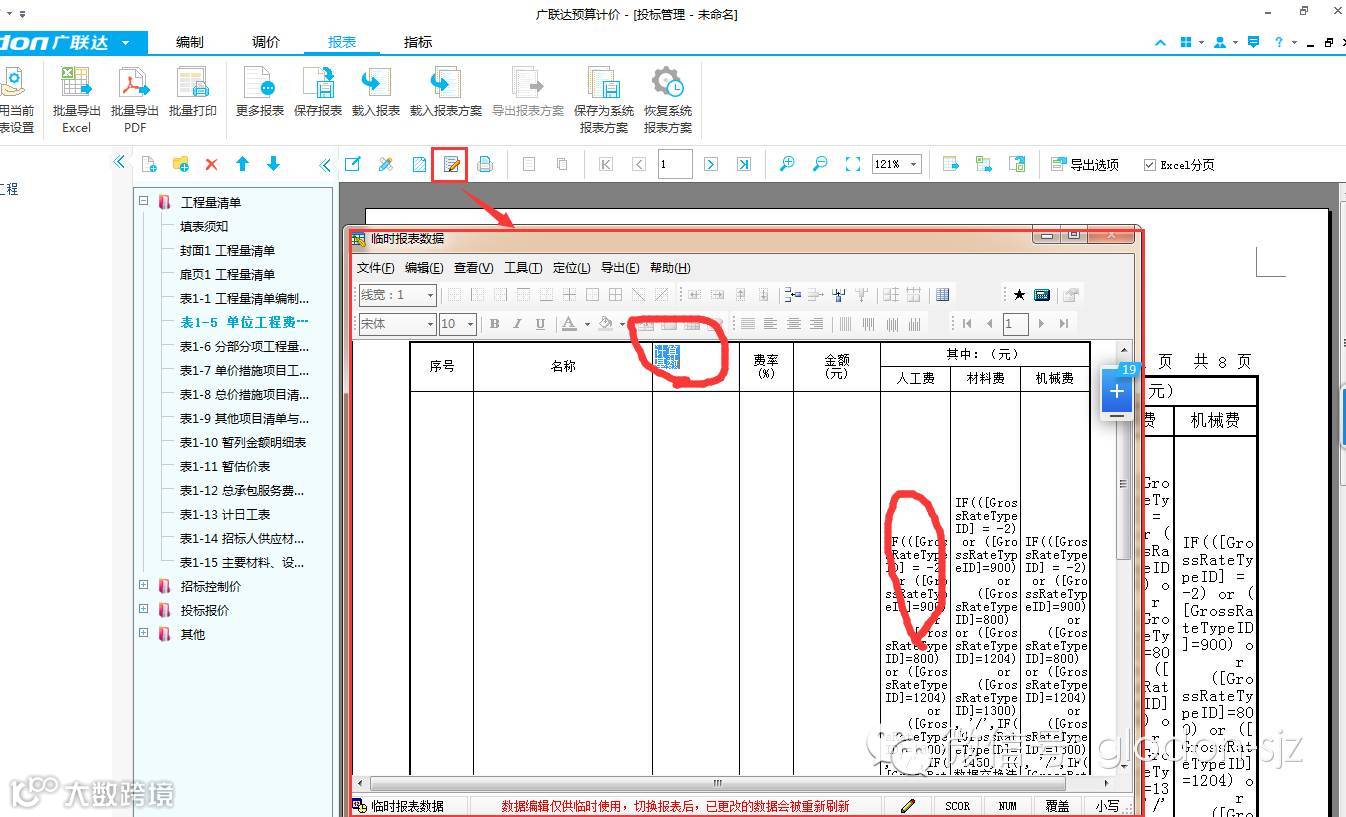Image resolution: width=1346 pixels, height=817 pixels.
Task: Select 封面1 工程量清单 in the tree
Action: click(x=227, y=250)
